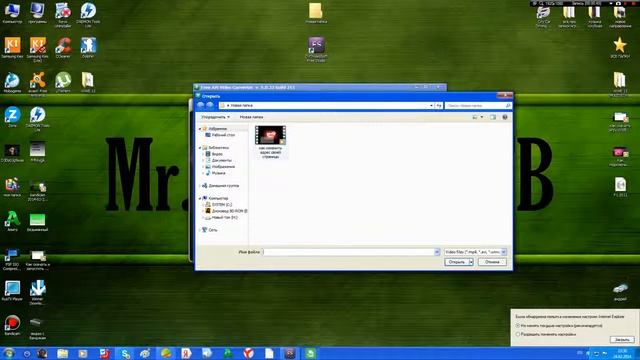The image size is (640, 360).
Task: Select the RusTV Player desktop shortcut
Action: point(12,291)
